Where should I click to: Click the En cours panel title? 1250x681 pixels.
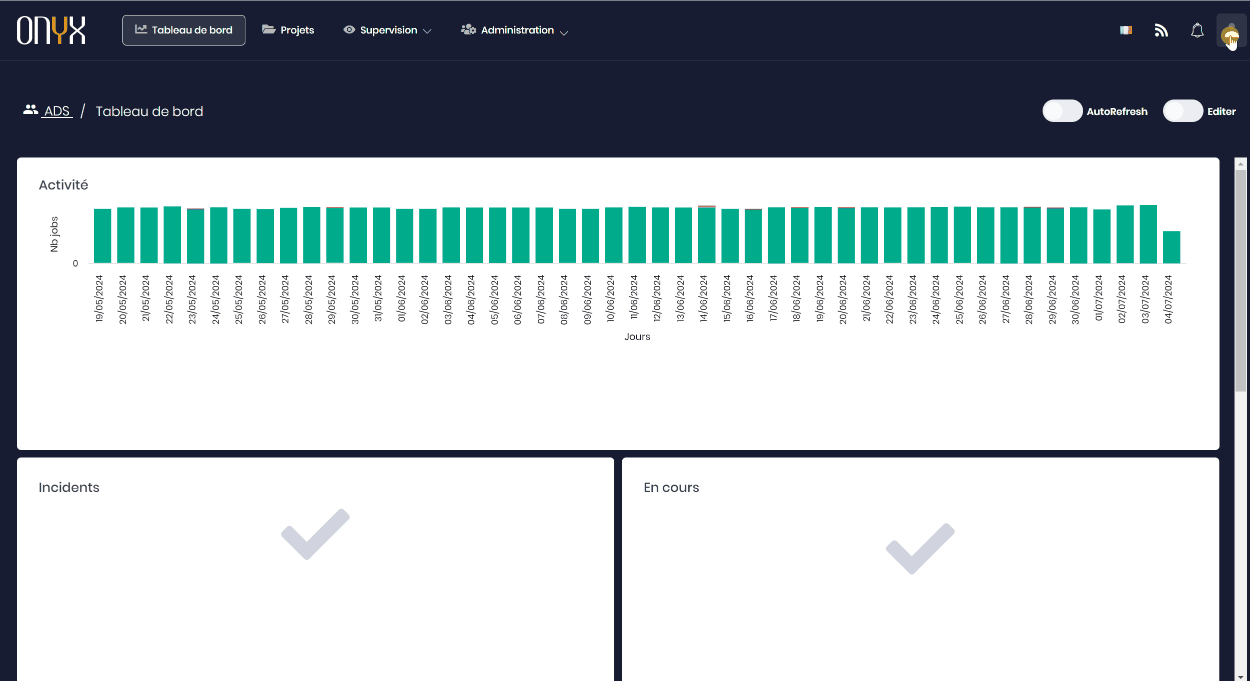[x=671, y=488]
